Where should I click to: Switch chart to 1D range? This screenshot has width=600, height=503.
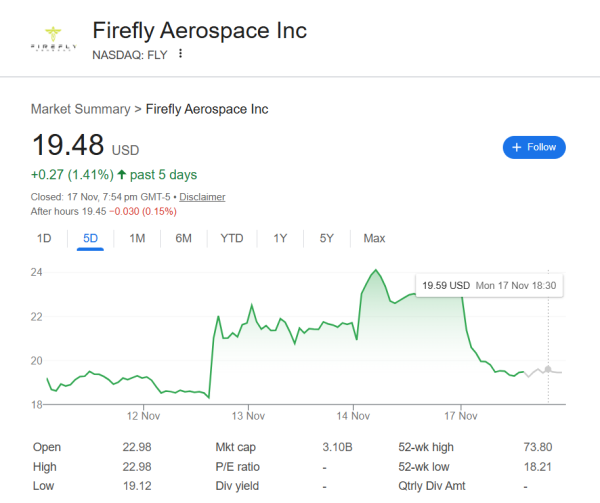[x=44, y=238]
